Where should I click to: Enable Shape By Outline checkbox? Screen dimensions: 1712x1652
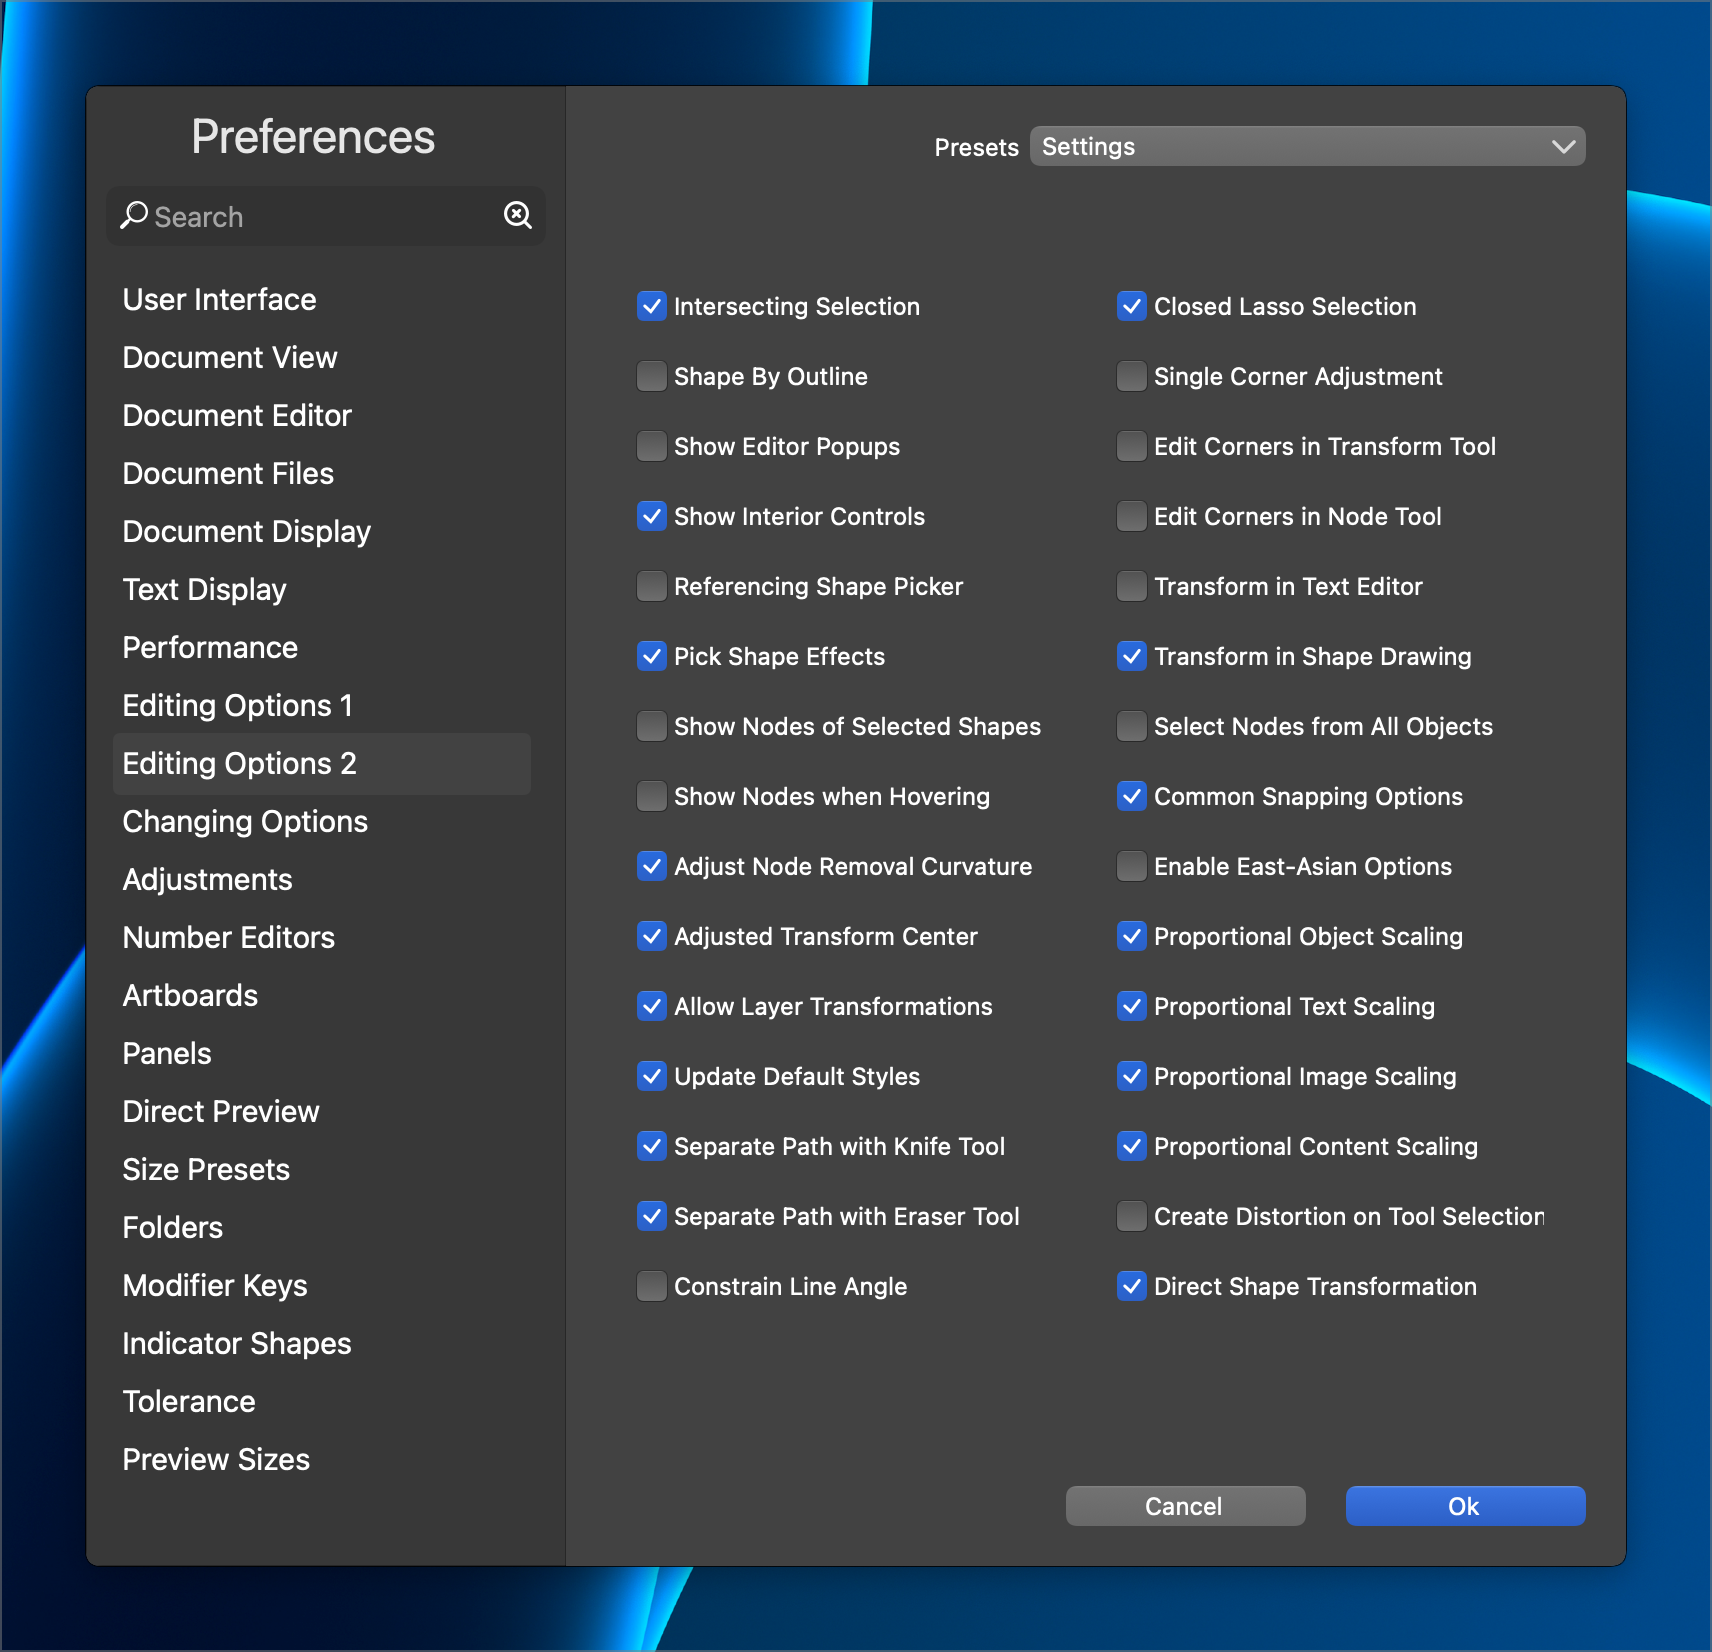tap(652, 376)
